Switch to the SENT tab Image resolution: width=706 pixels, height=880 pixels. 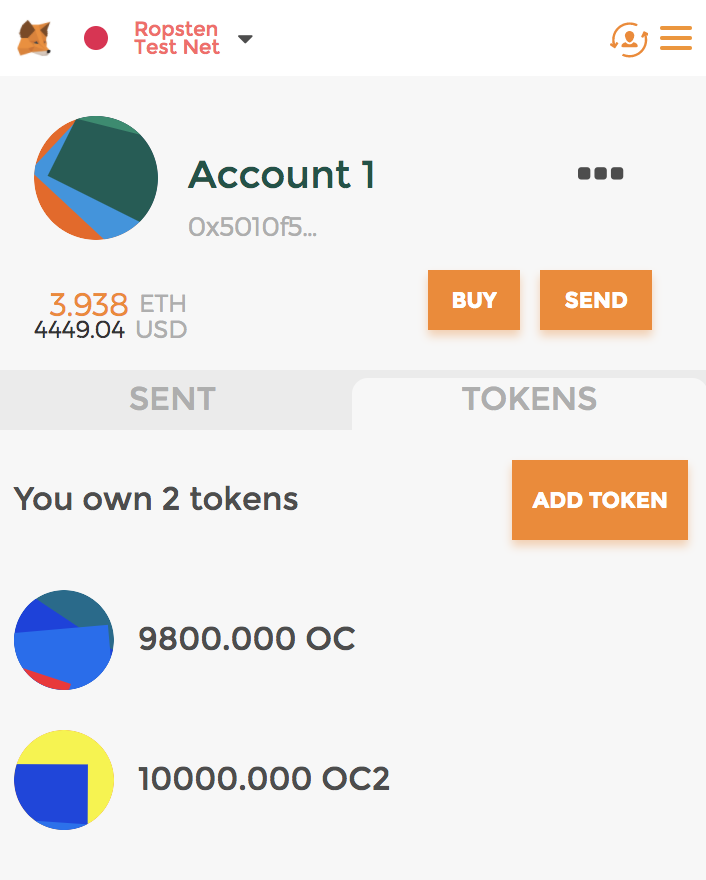pos(173,399)
